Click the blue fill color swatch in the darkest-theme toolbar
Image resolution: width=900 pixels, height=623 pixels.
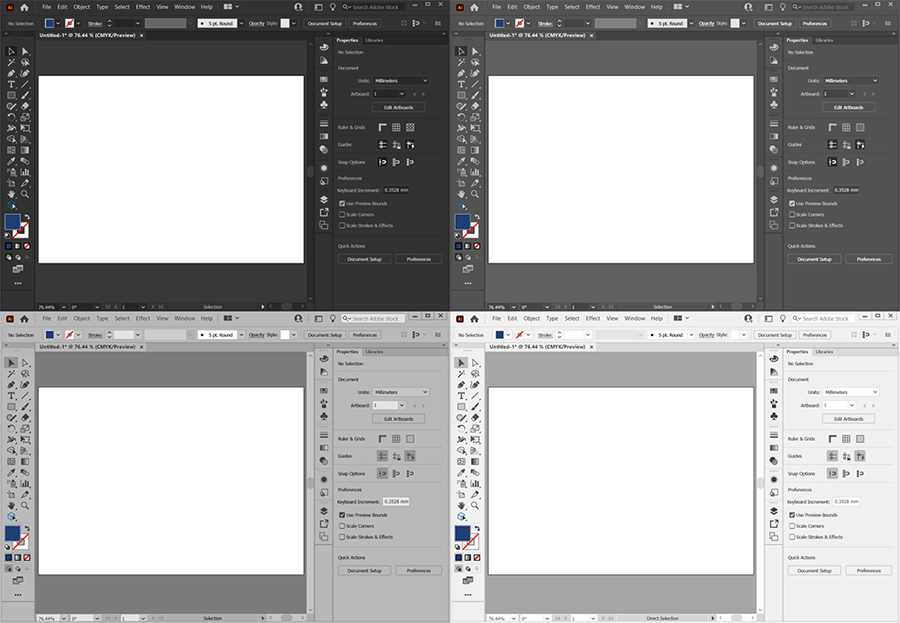13,221
